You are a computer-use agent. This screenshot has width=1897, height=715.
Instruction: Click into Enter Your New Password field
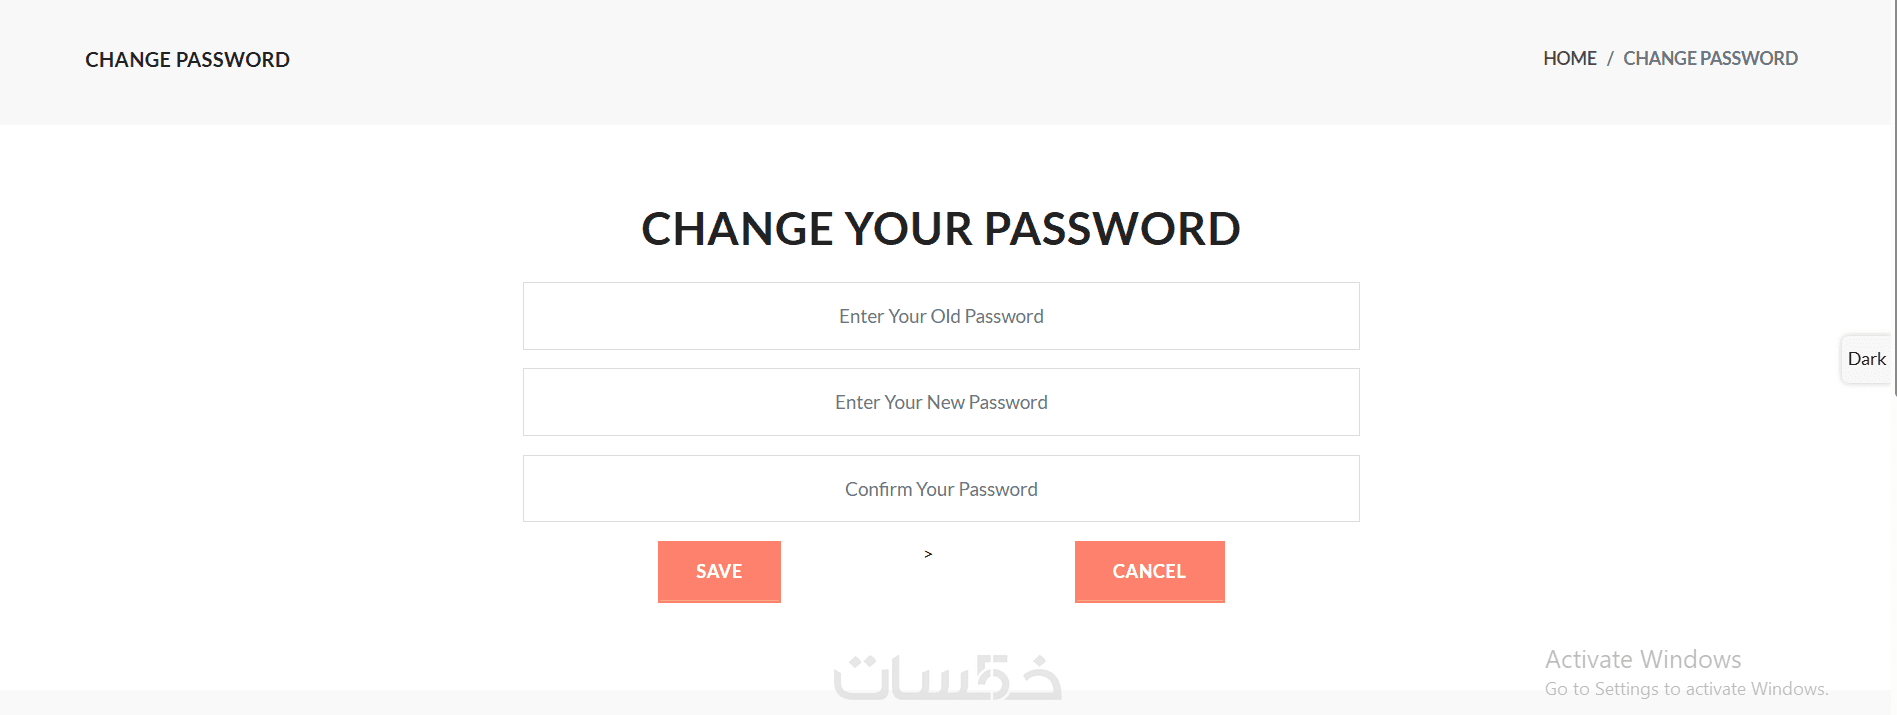pos(941,402)
